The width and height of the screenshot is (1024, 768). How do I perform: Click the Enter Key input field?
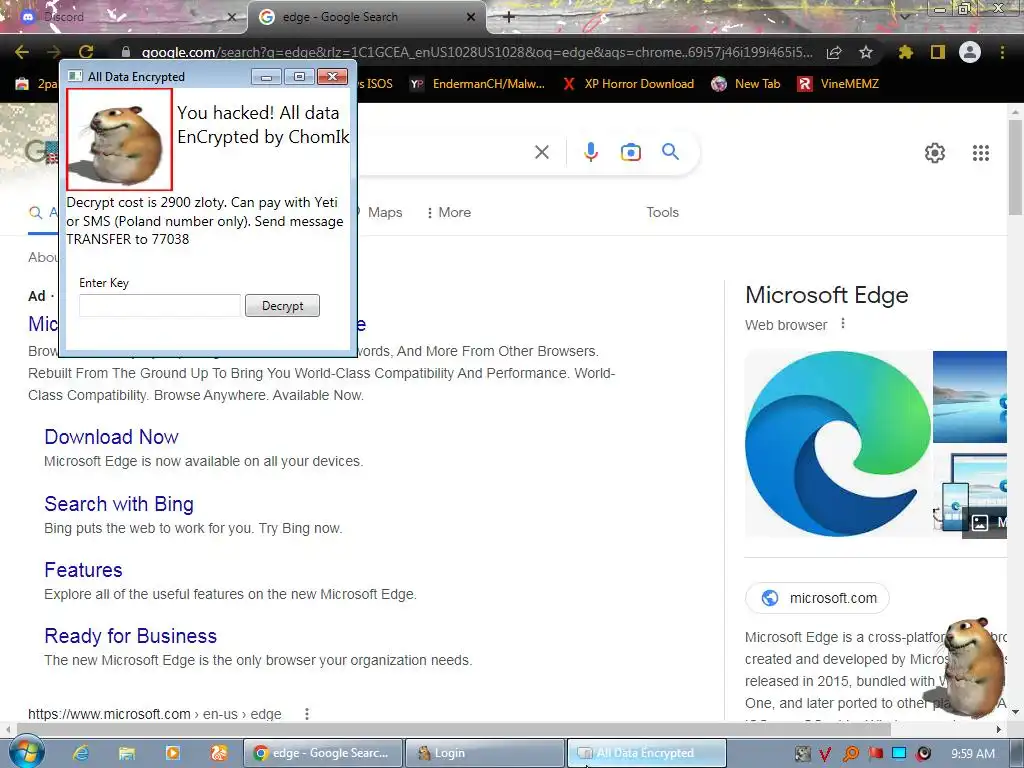pyautogui.click(x=160, y=306)
